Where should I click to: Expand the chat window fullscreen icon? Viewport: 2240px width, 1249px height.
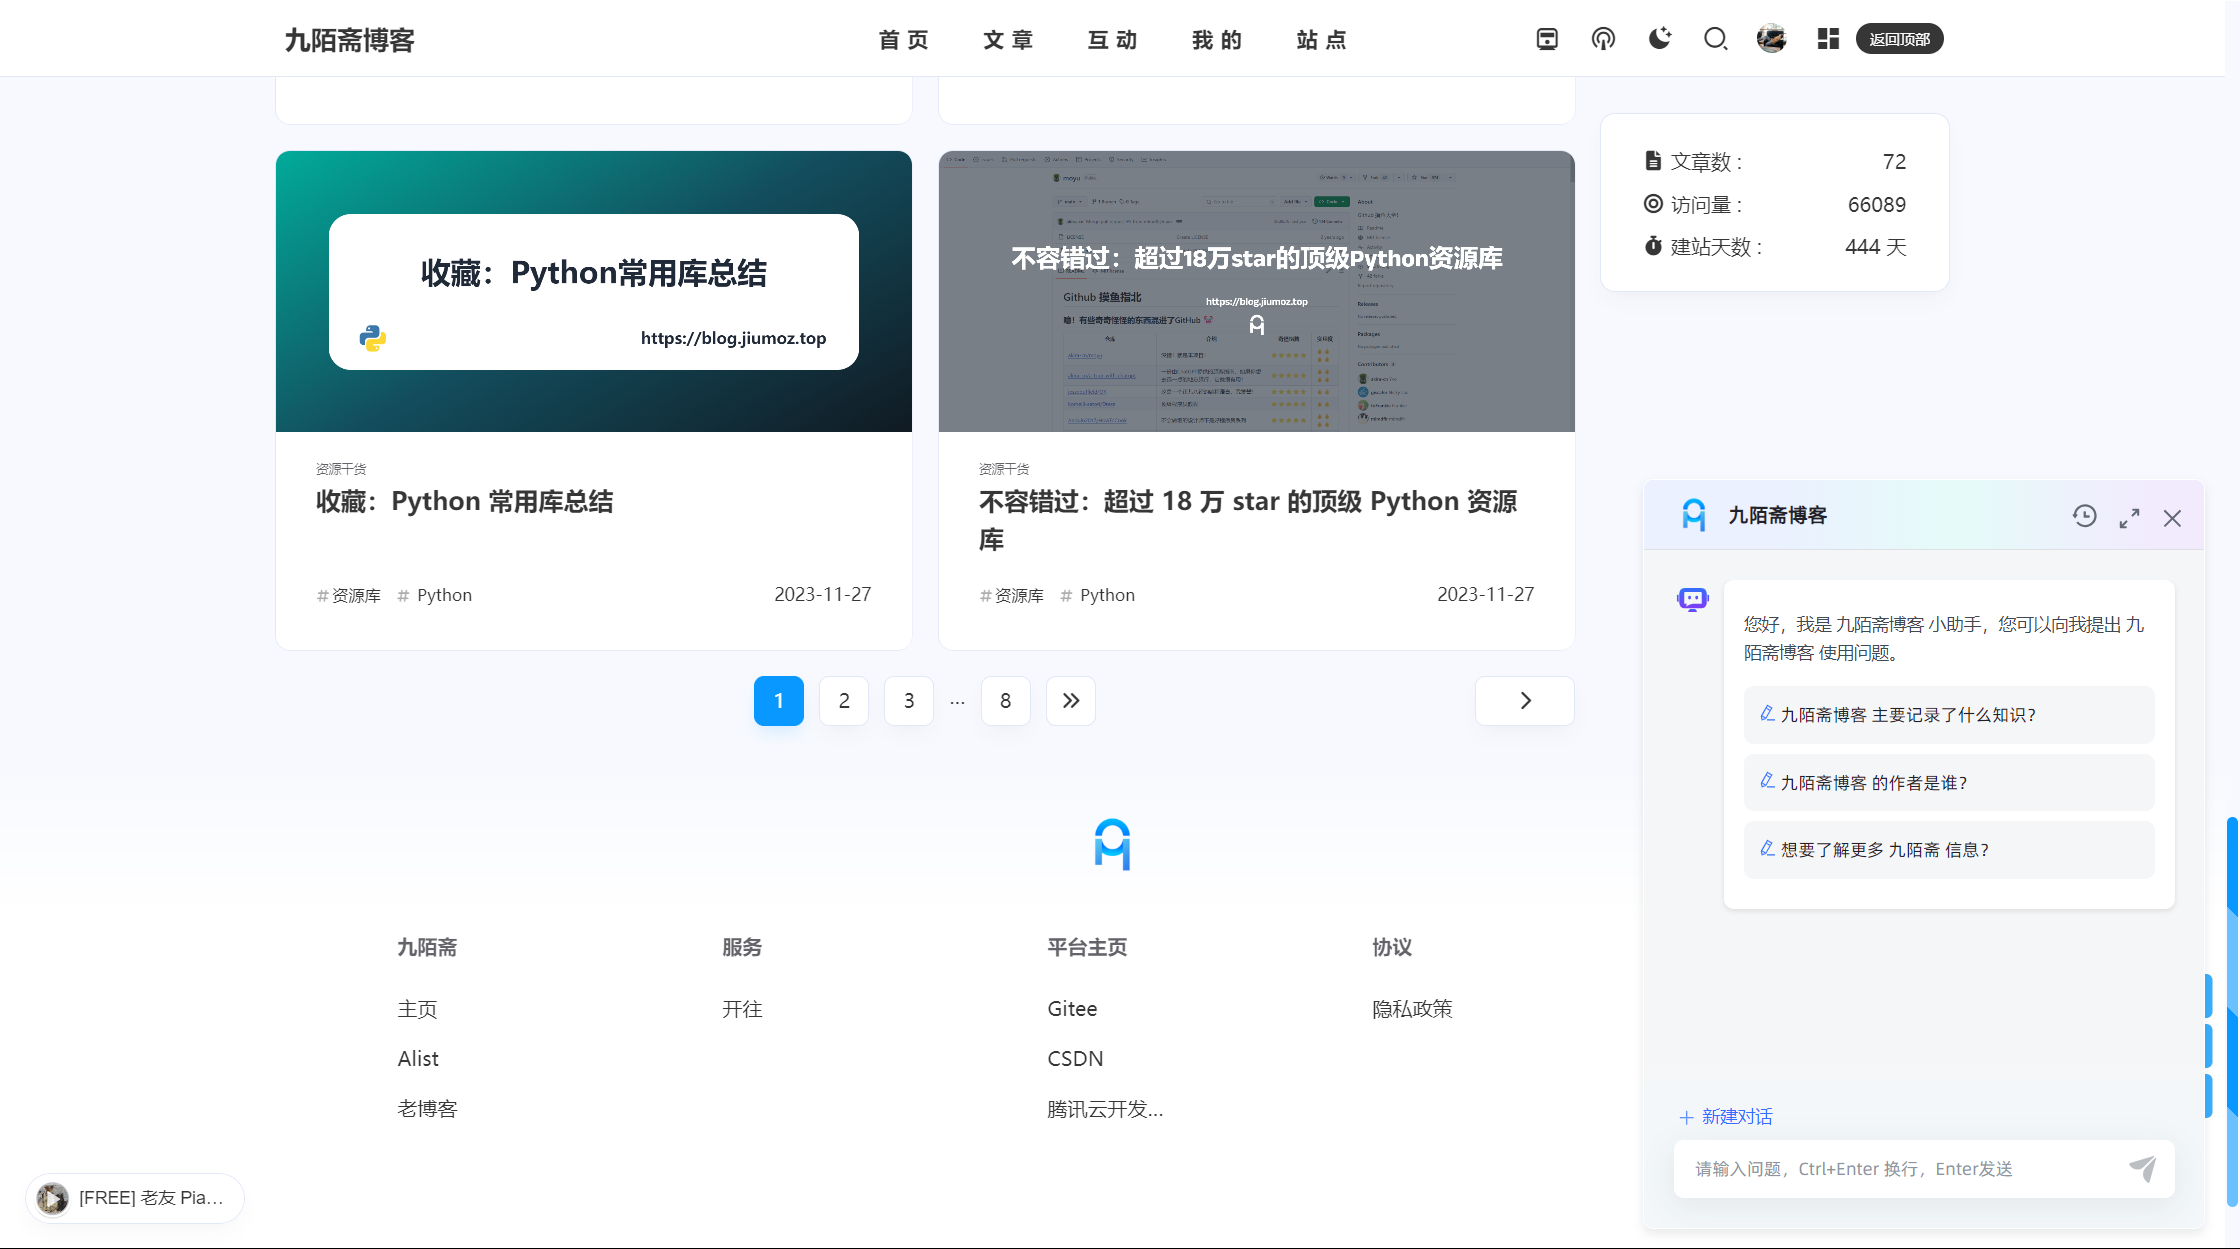2129,517
